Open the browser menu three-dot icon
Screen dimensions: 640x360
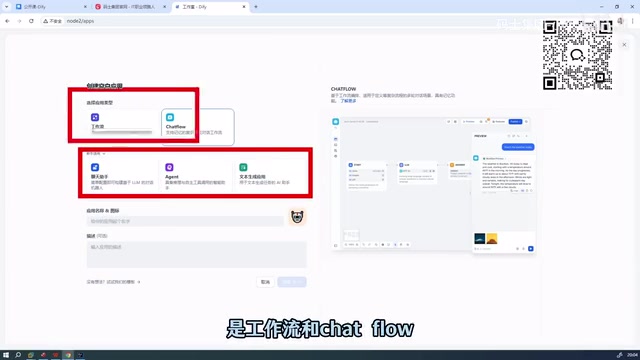[632, 21]
